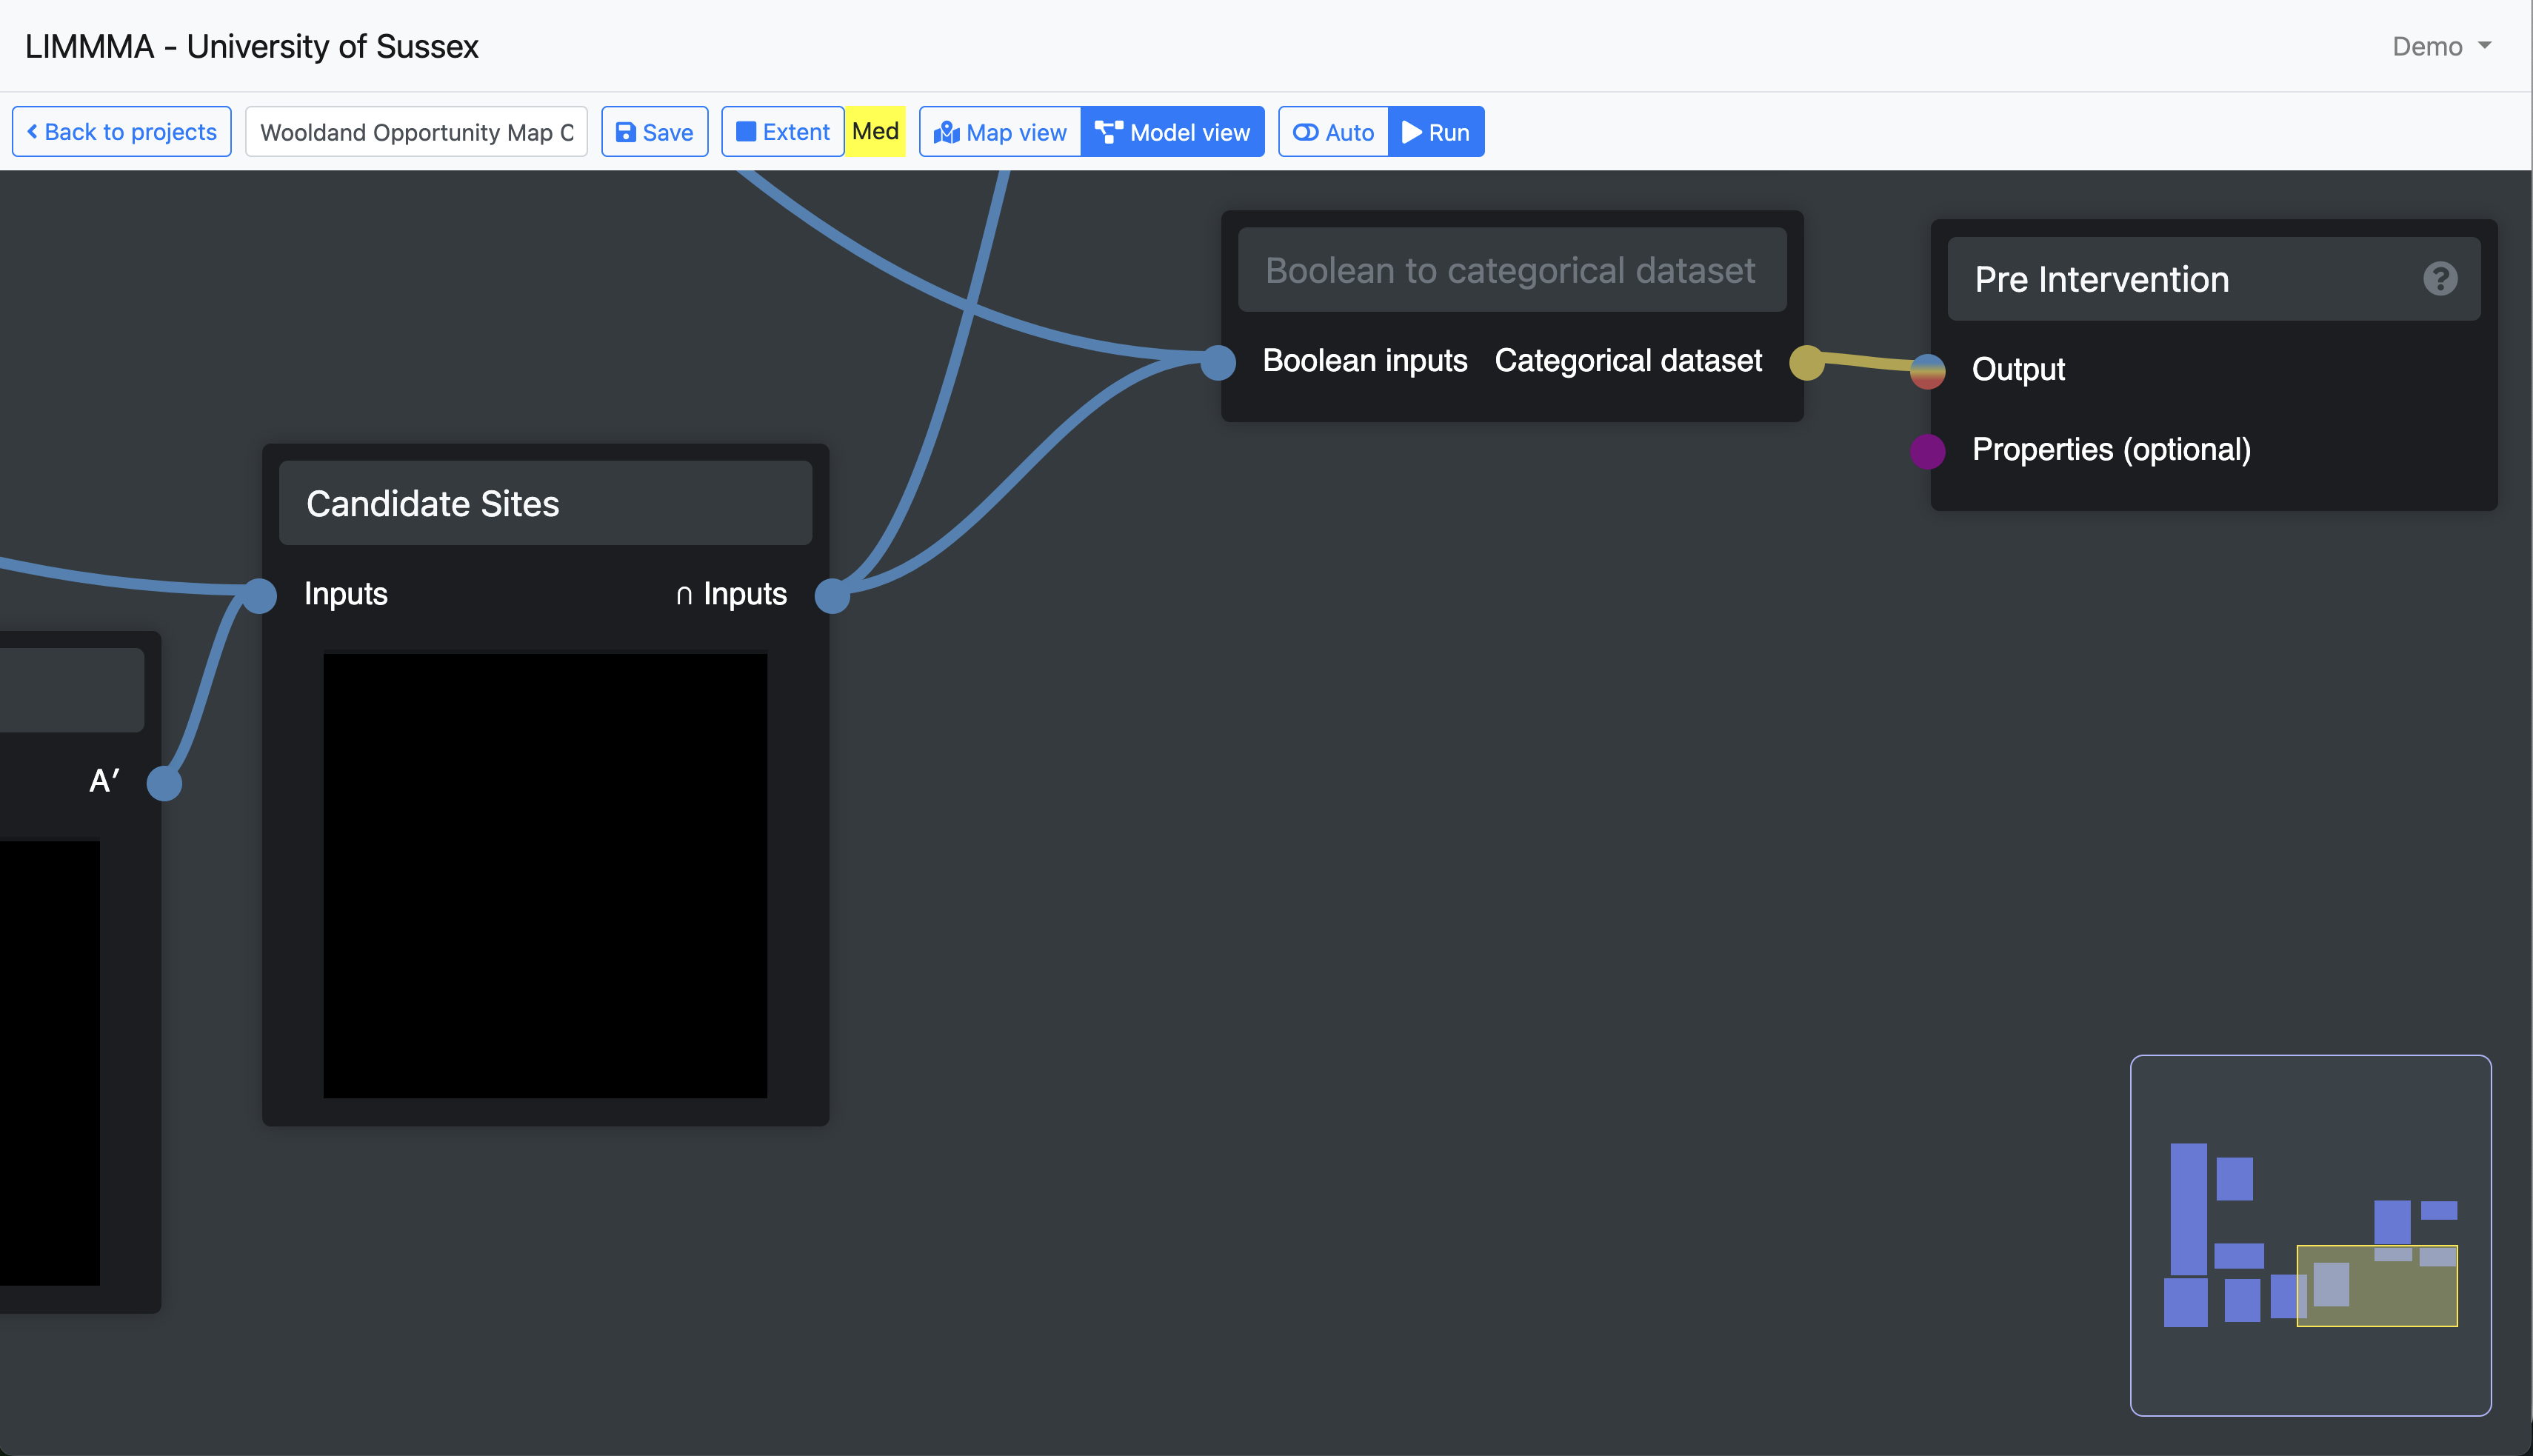This screenshot has width=2533, height=1456.
Task: Click the A′ output socket
Action: click(x=164, y=783)
